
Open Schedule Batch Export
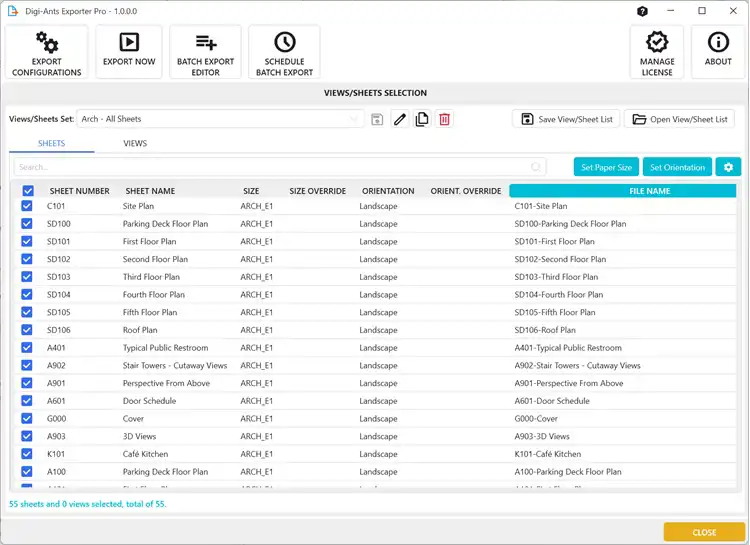284,52
